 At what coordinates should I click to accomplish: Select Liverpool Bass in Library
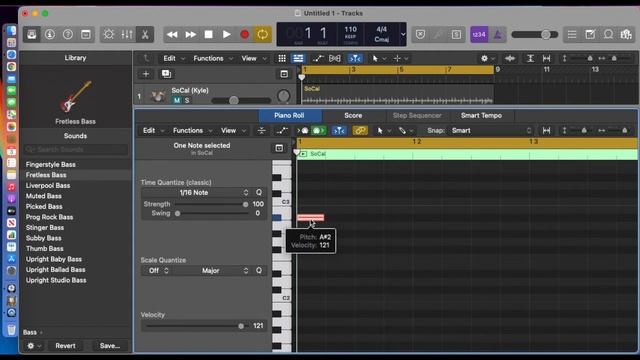(48, 185)
